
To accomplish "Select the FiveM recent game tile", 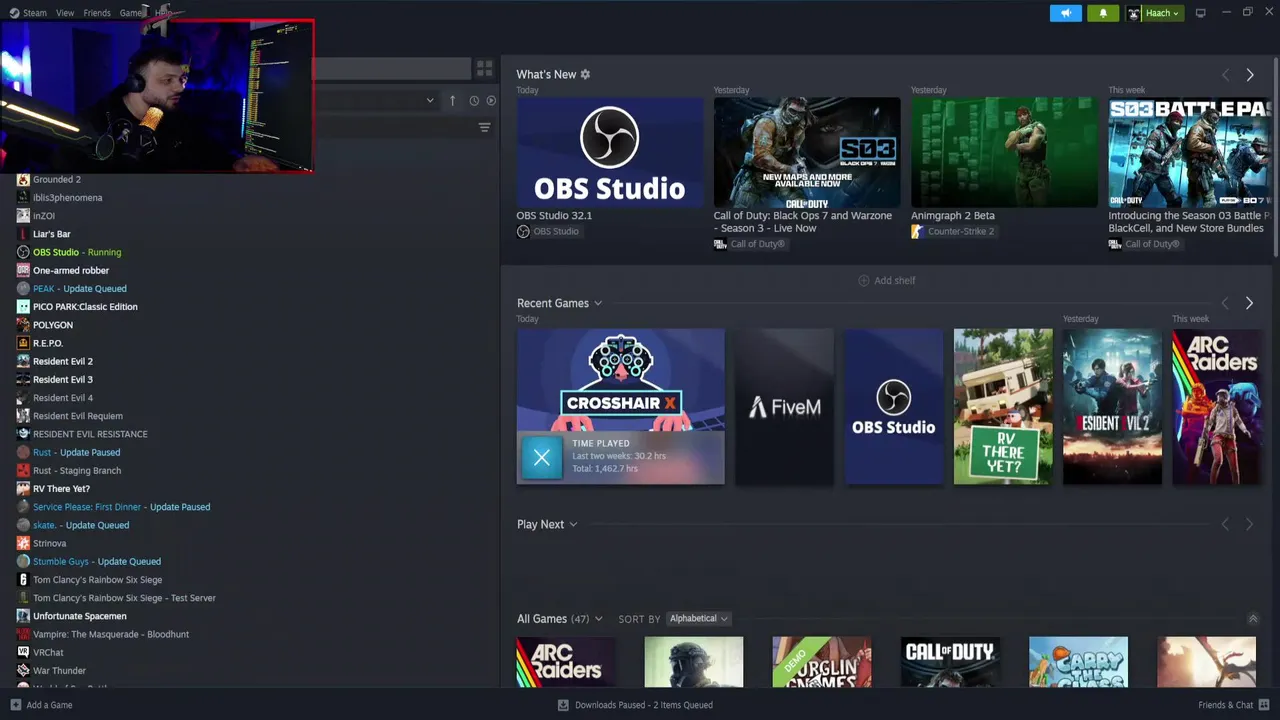I will click(x=784, y=407).
